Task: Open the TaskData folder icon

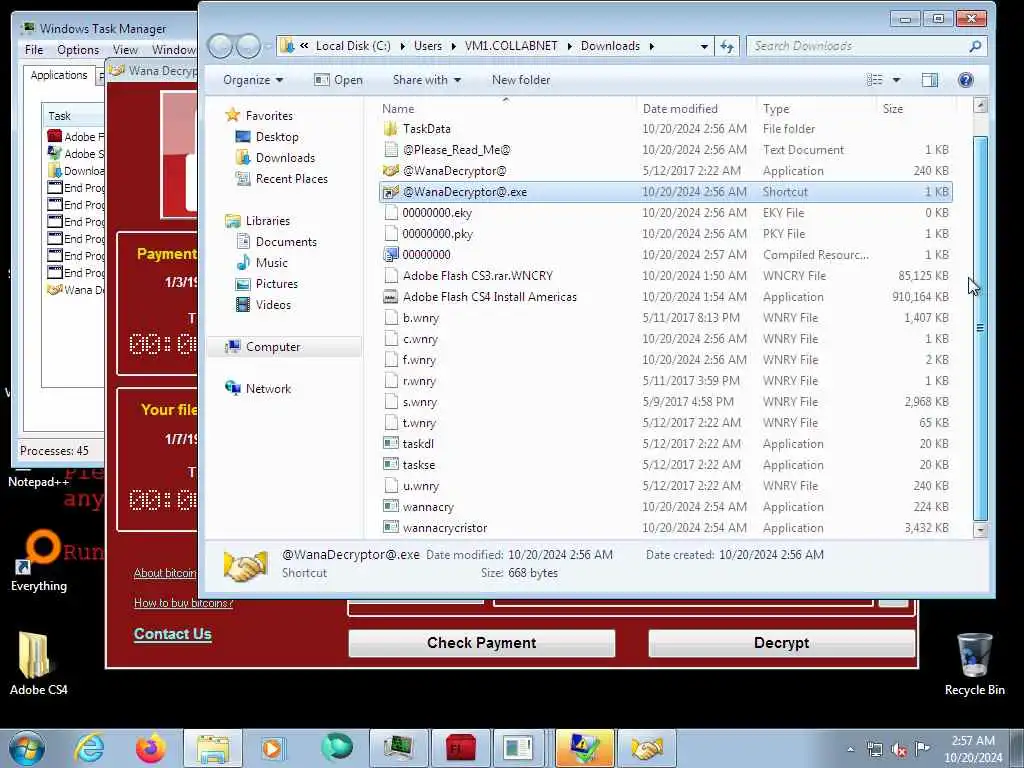Action: [x=391, y=129]
